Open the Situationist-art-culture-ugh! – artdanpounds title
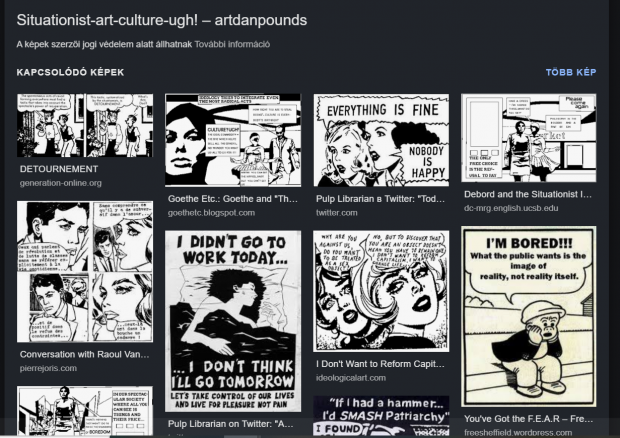Screen dimensions: 620x438 coord(162,20)
